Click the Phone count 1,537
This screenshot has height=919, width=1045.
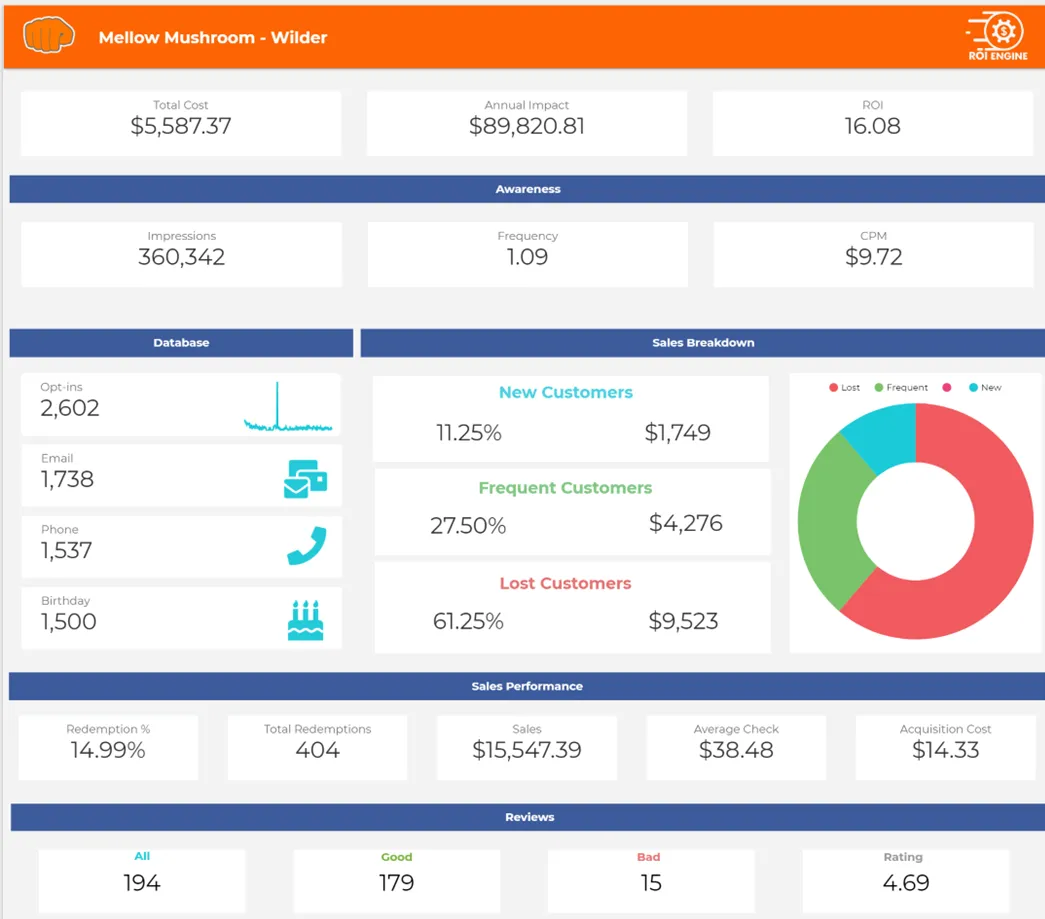[x=67, y=550]
